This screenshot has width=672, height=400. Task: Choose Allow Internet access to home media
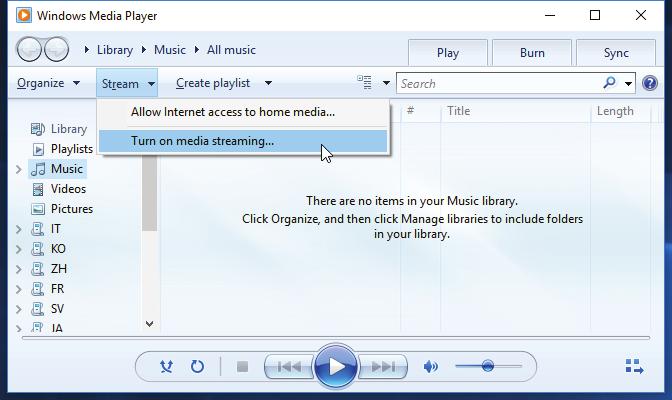243,112
